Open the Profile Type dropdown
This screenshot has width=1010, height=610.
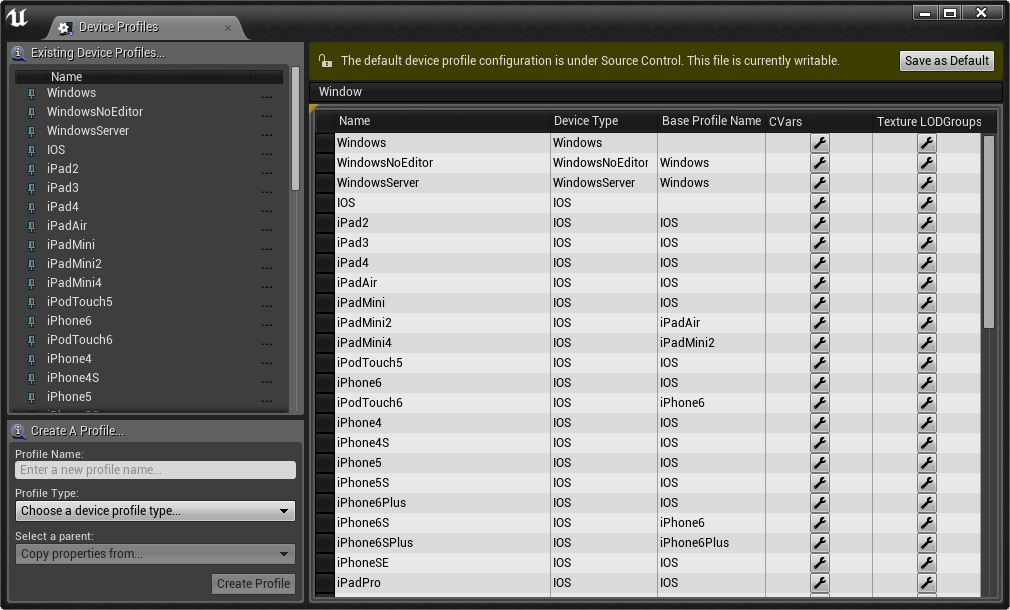click(x=155, y=511)
